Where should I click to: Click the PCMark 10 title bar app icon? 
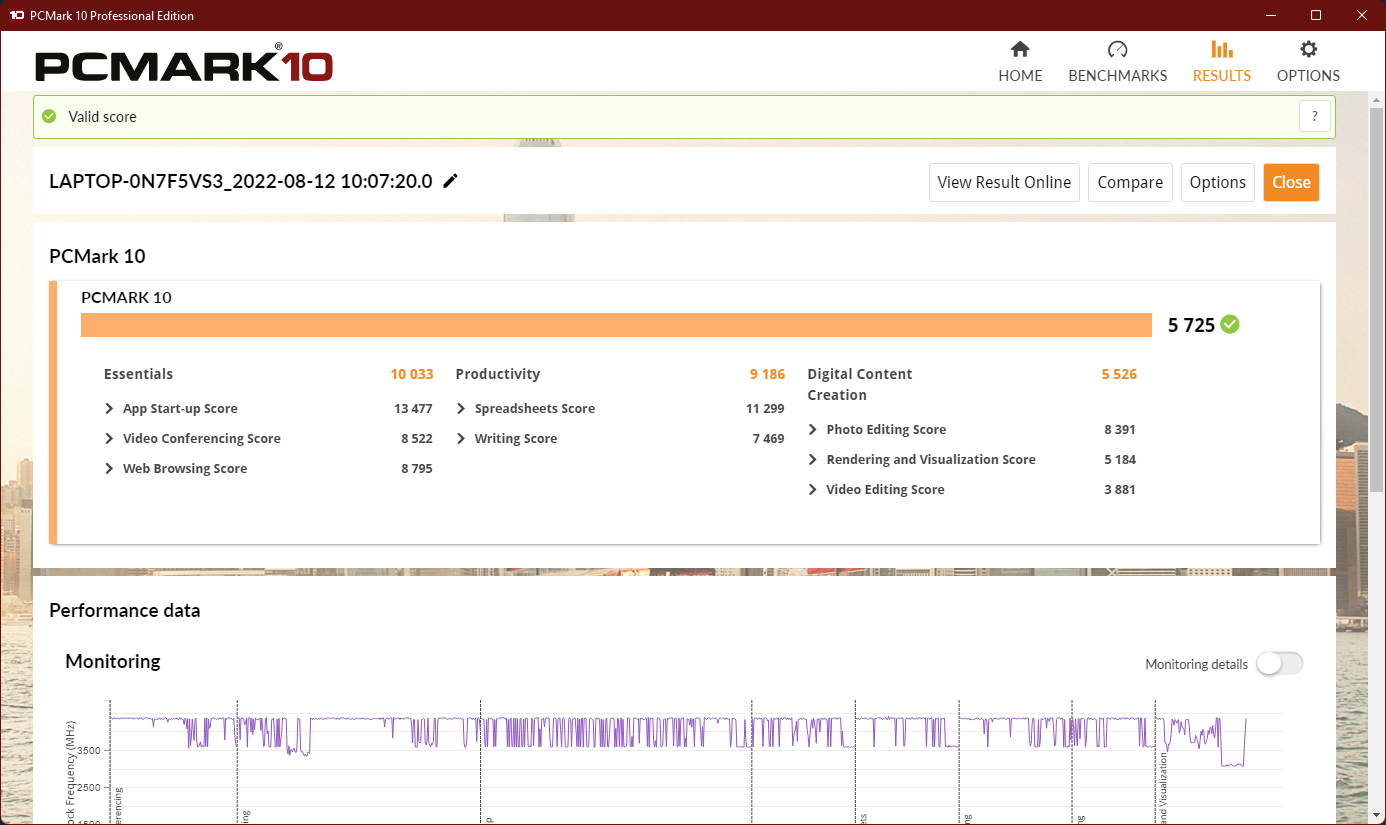(x=17, y=15)
